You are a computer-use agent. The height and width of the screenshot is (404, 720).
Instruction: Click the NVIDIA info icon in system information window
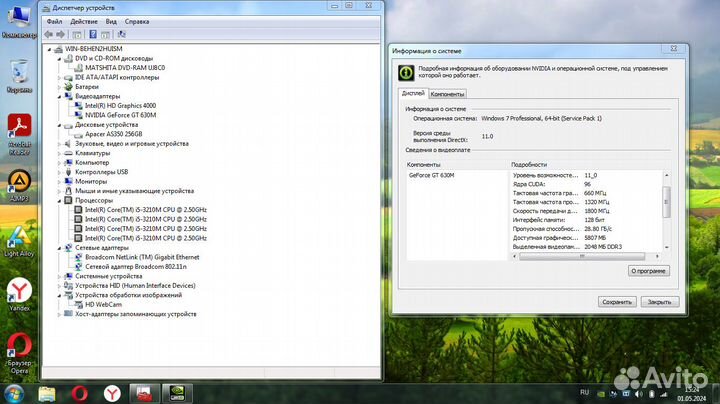(x=406, y=73)
